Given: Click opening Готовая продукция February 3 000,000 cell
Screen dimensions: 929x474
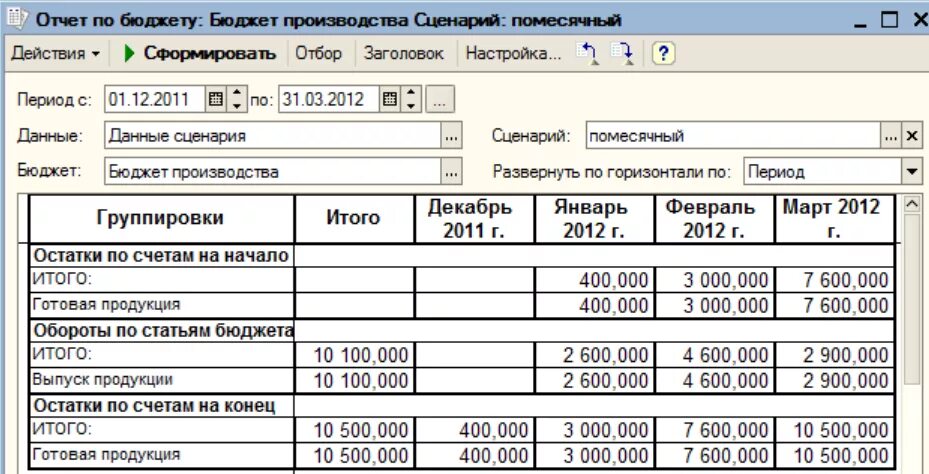Looking at the screenshot, I should coord(714,305).
